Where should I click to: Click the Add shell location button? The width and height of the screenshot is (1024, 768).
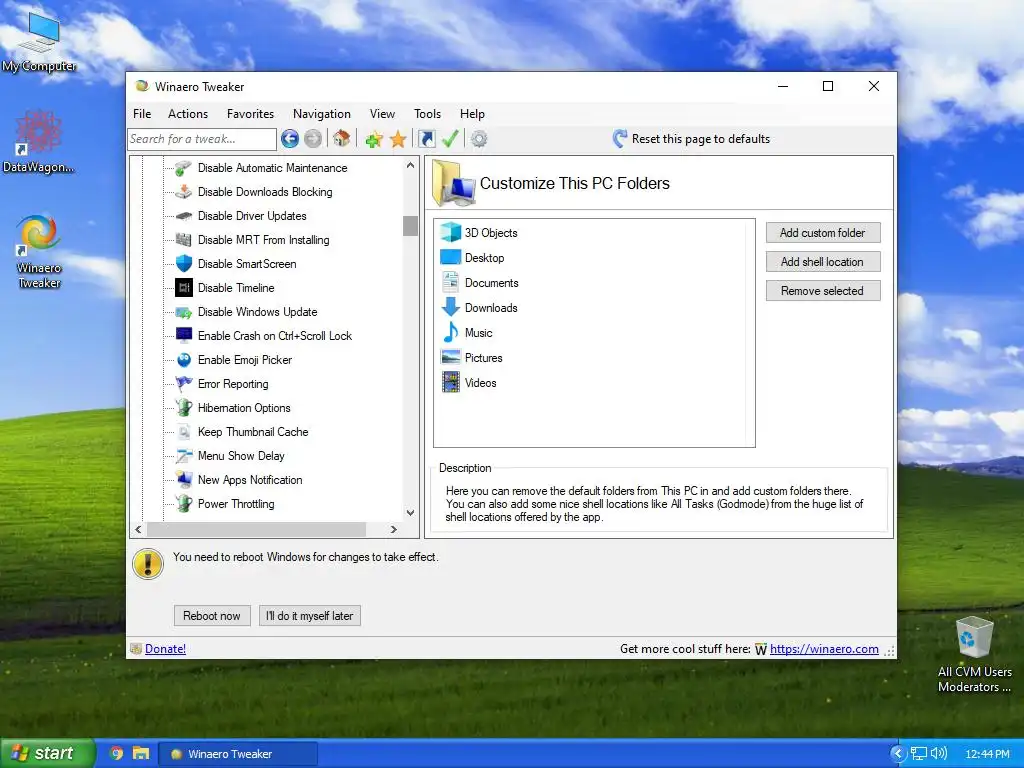pyautogui.click(x=823, y=262)
